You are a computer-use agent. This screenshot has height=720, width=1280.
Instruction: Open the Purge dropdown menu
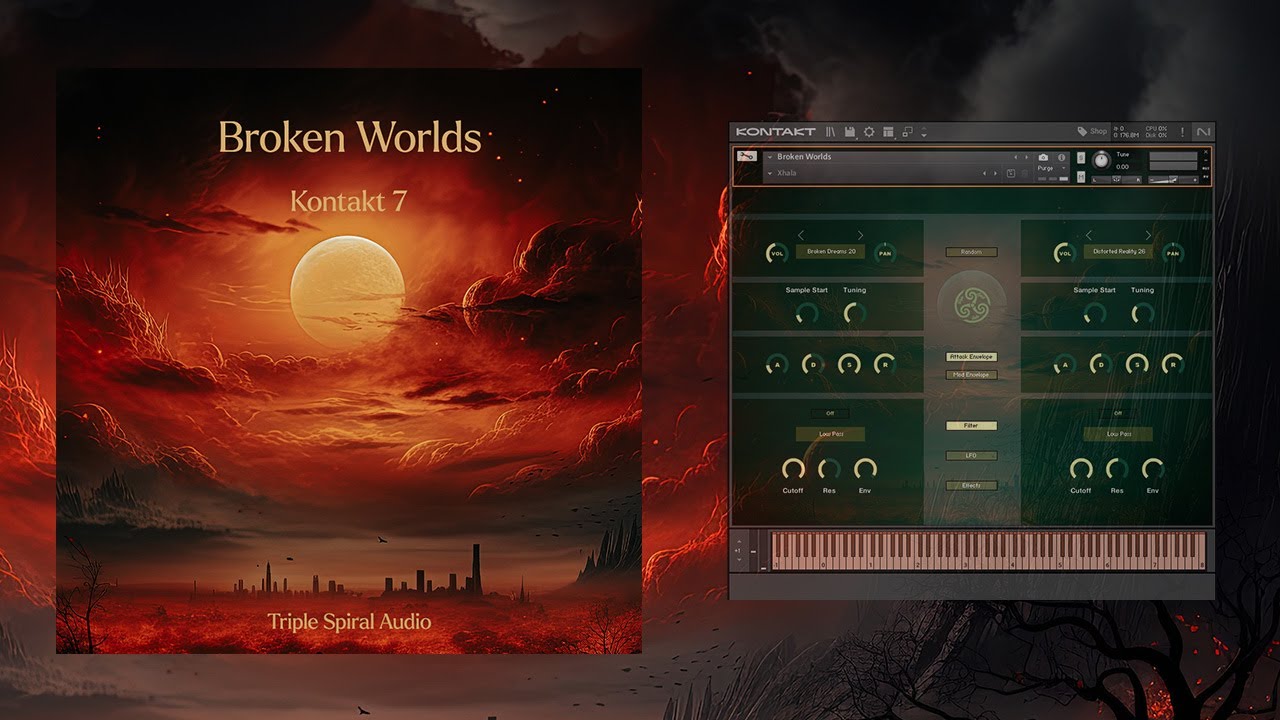coord(1051,168)
